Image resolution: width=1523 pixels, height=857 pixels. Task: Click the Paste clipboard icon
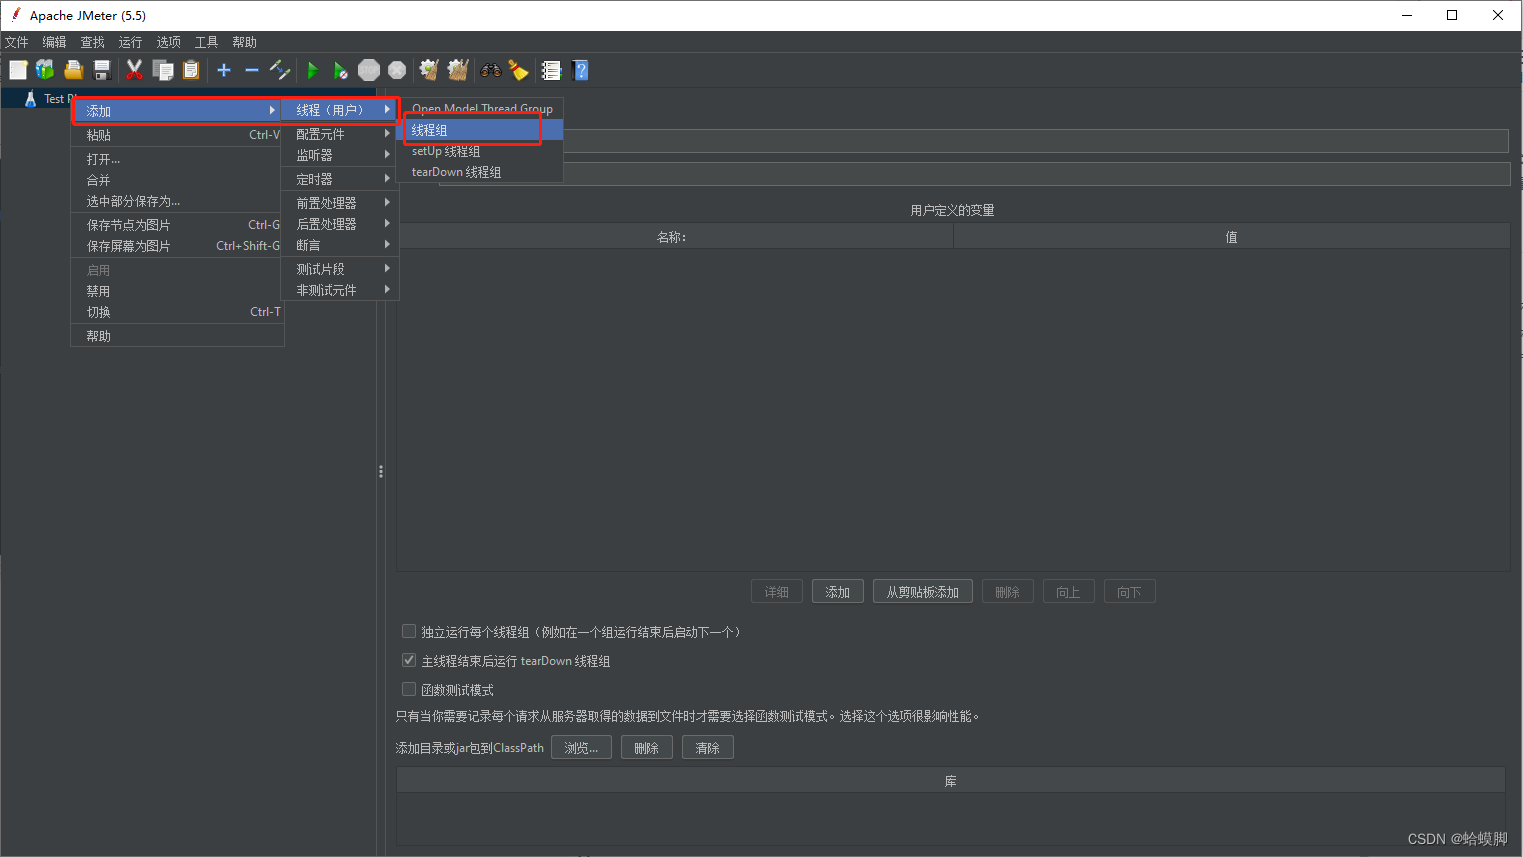[191, 70]
